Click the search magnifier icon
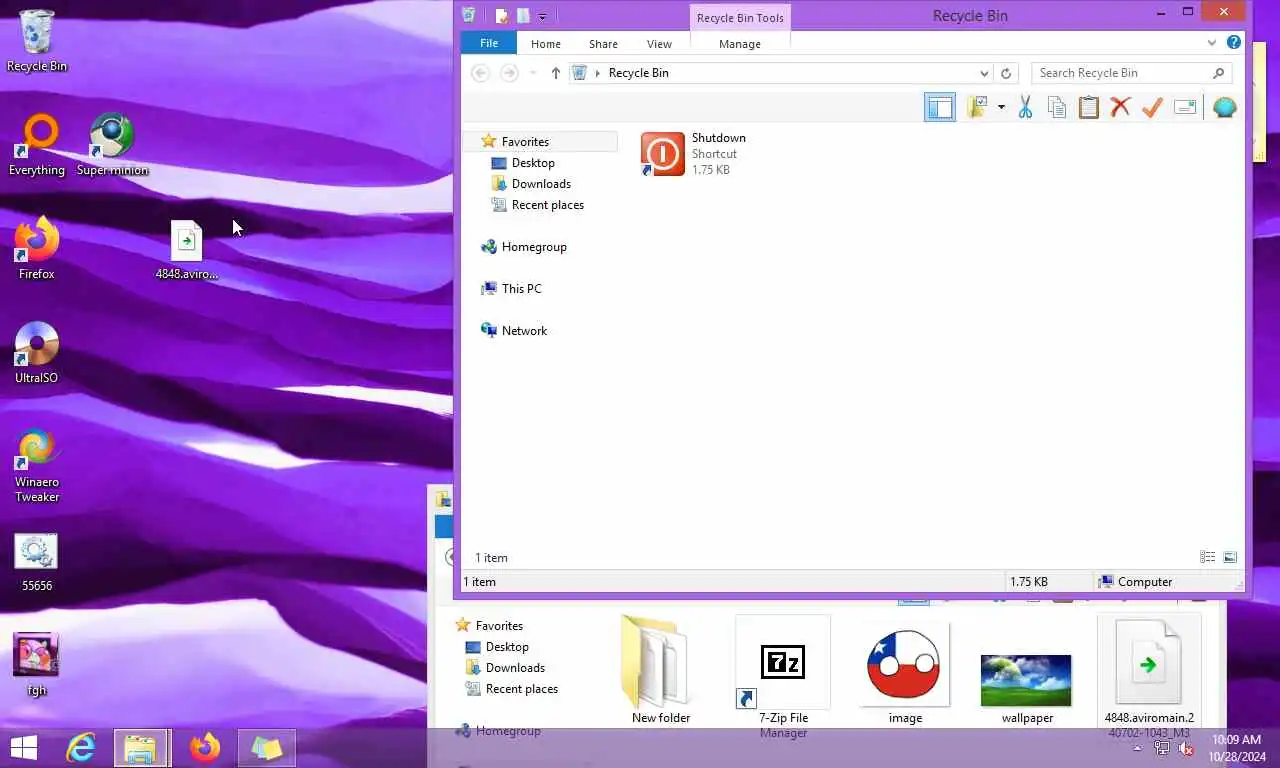 tap(1218, 73)
